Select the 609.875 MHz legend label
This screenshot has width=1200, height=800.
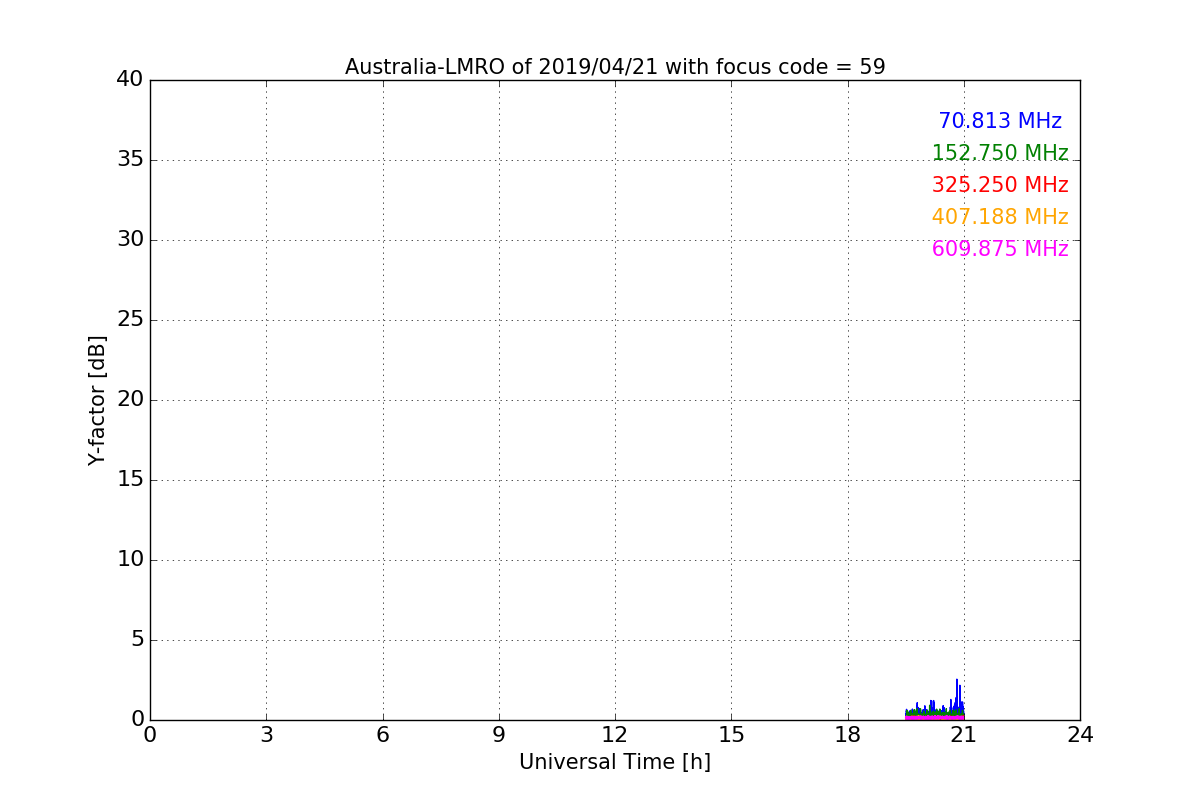1000,249
